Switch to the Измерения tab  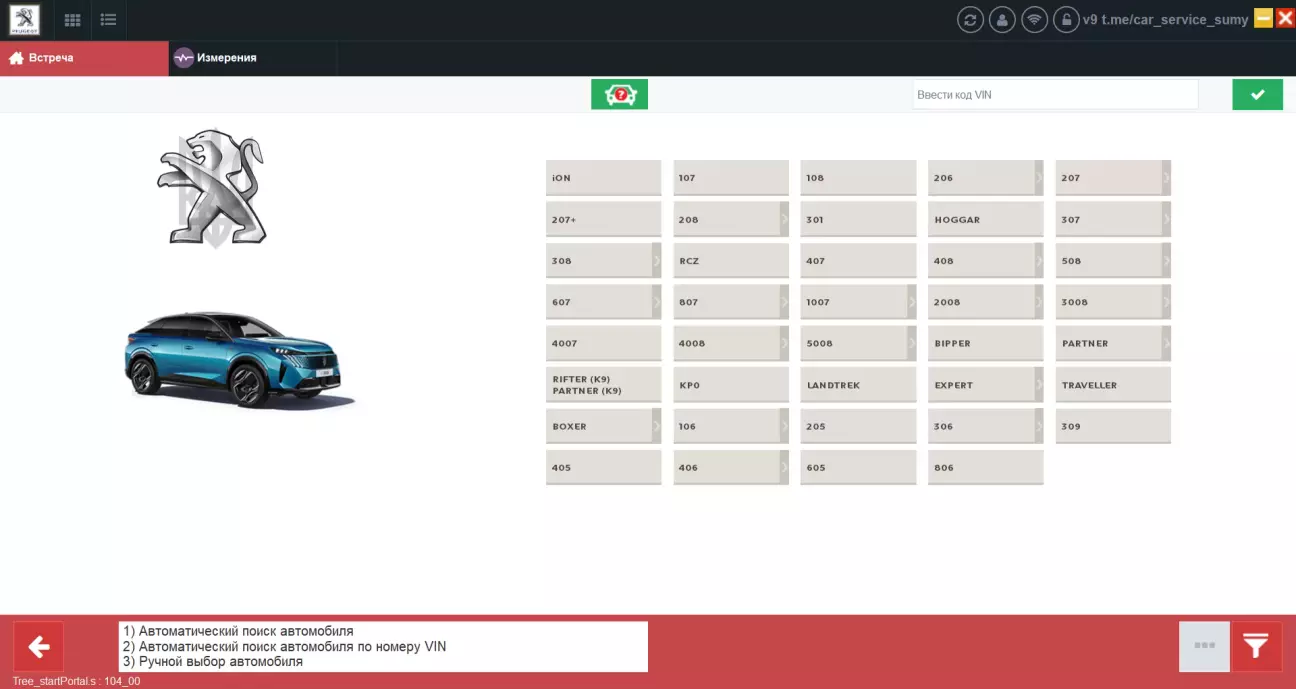point(253,58)
